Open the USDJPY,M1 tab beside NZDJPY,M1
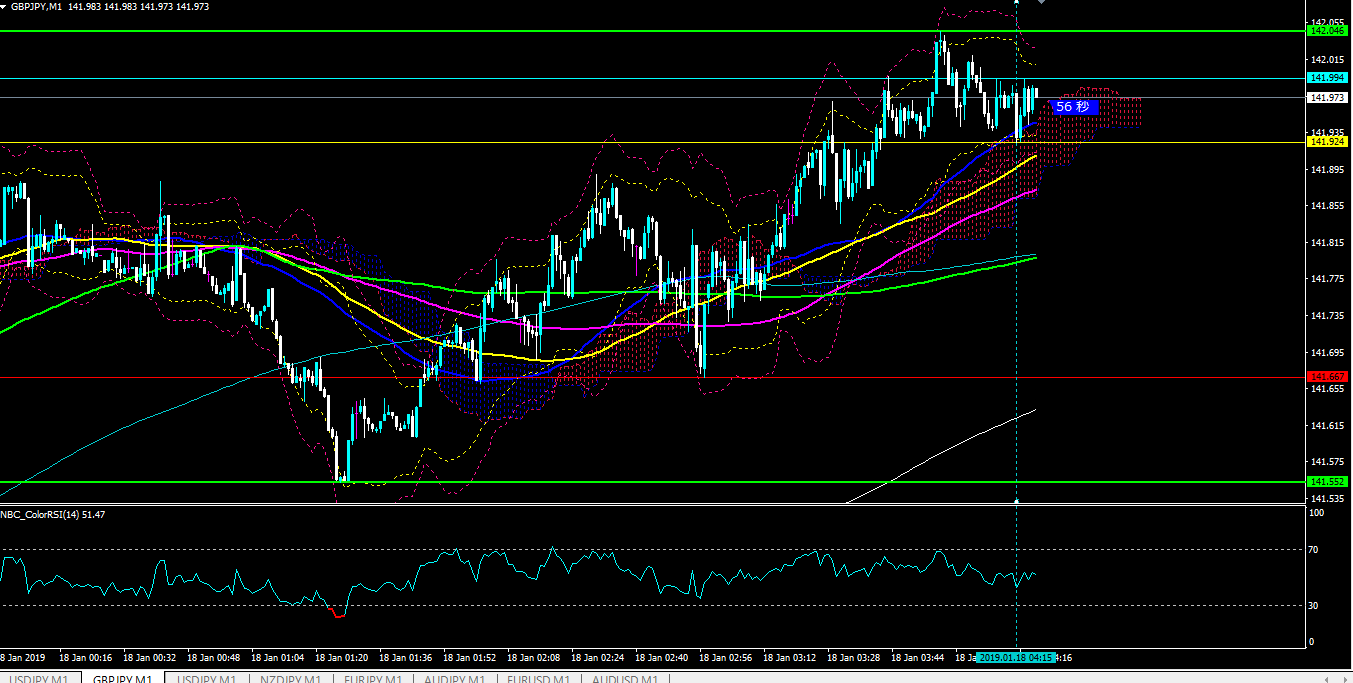Screen dimensions: 1353x683 pos(205,678)
